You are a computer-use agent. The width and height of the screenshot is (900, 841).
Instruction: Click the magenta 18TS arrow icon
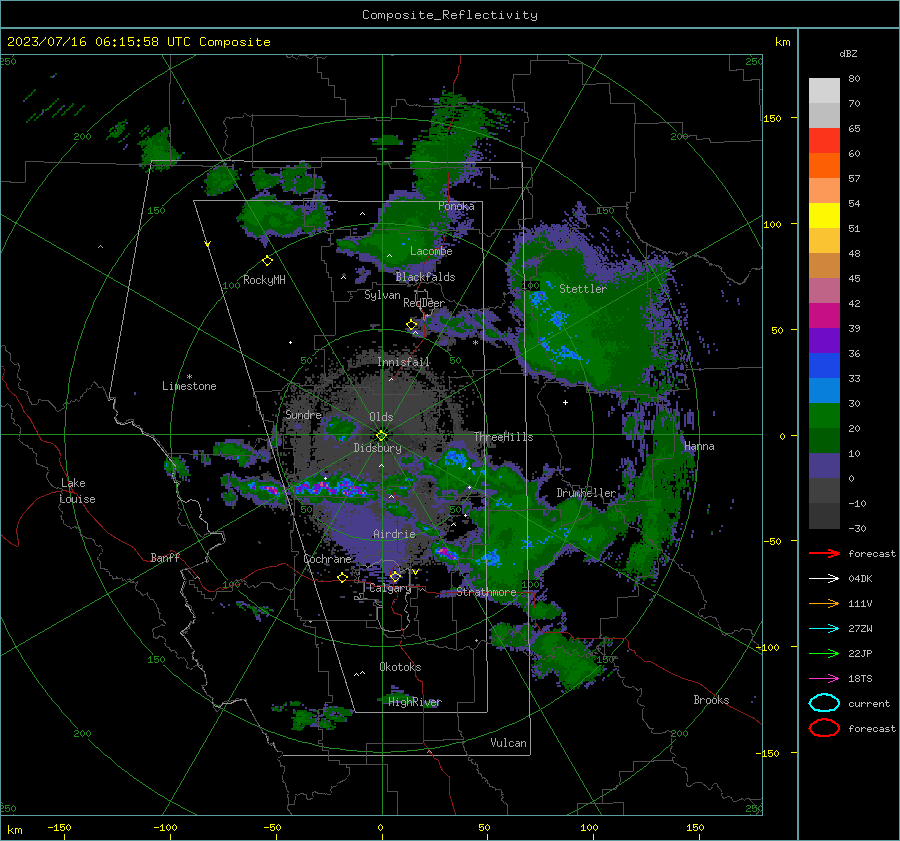coord(824,678)
